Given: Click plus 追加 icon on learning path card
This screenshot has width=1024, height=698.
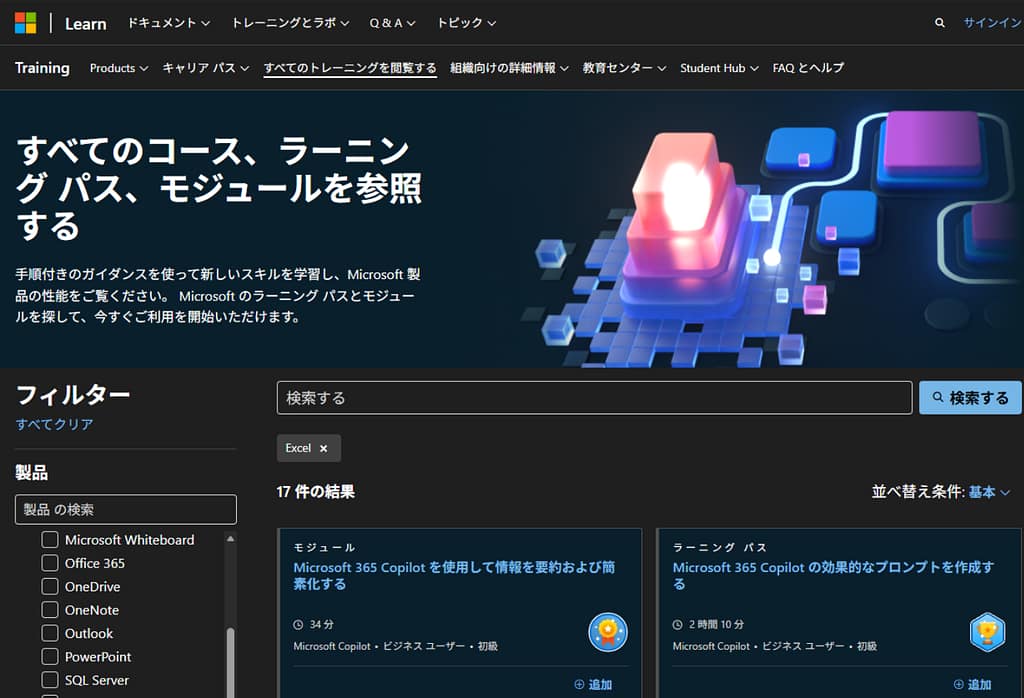Looking at the screenshot, I should (958, 685).
